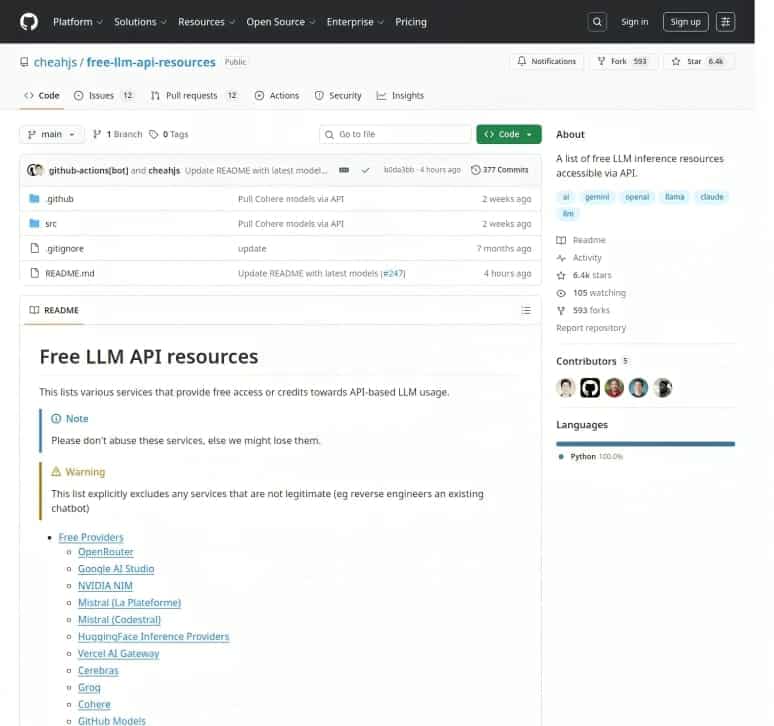Star the repository

tap(697, 61)
